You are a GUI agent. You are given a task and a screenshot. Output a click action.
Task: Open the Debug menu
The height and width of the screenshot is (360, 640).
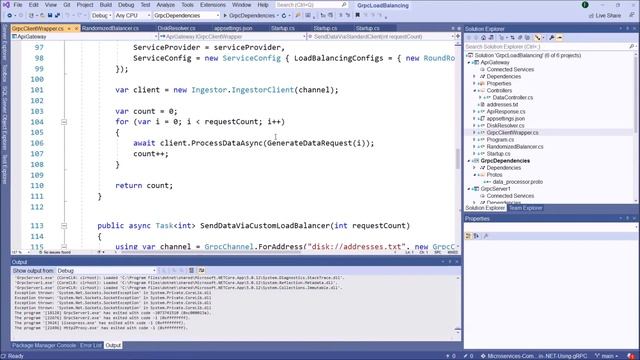coord(126,5)
